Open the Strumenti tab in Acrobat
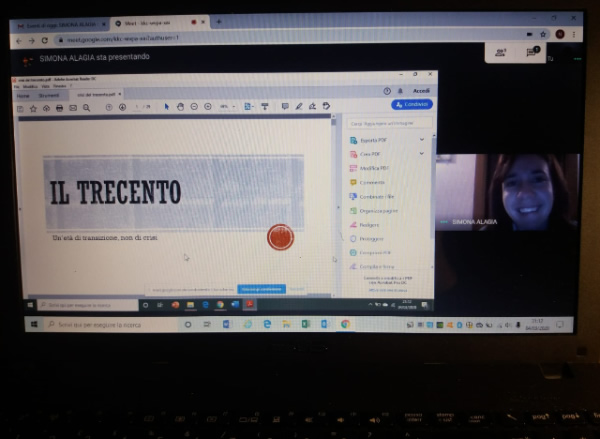Image resolution: width=600 pixels, height=439 pixels. click(x=49, y=95)
